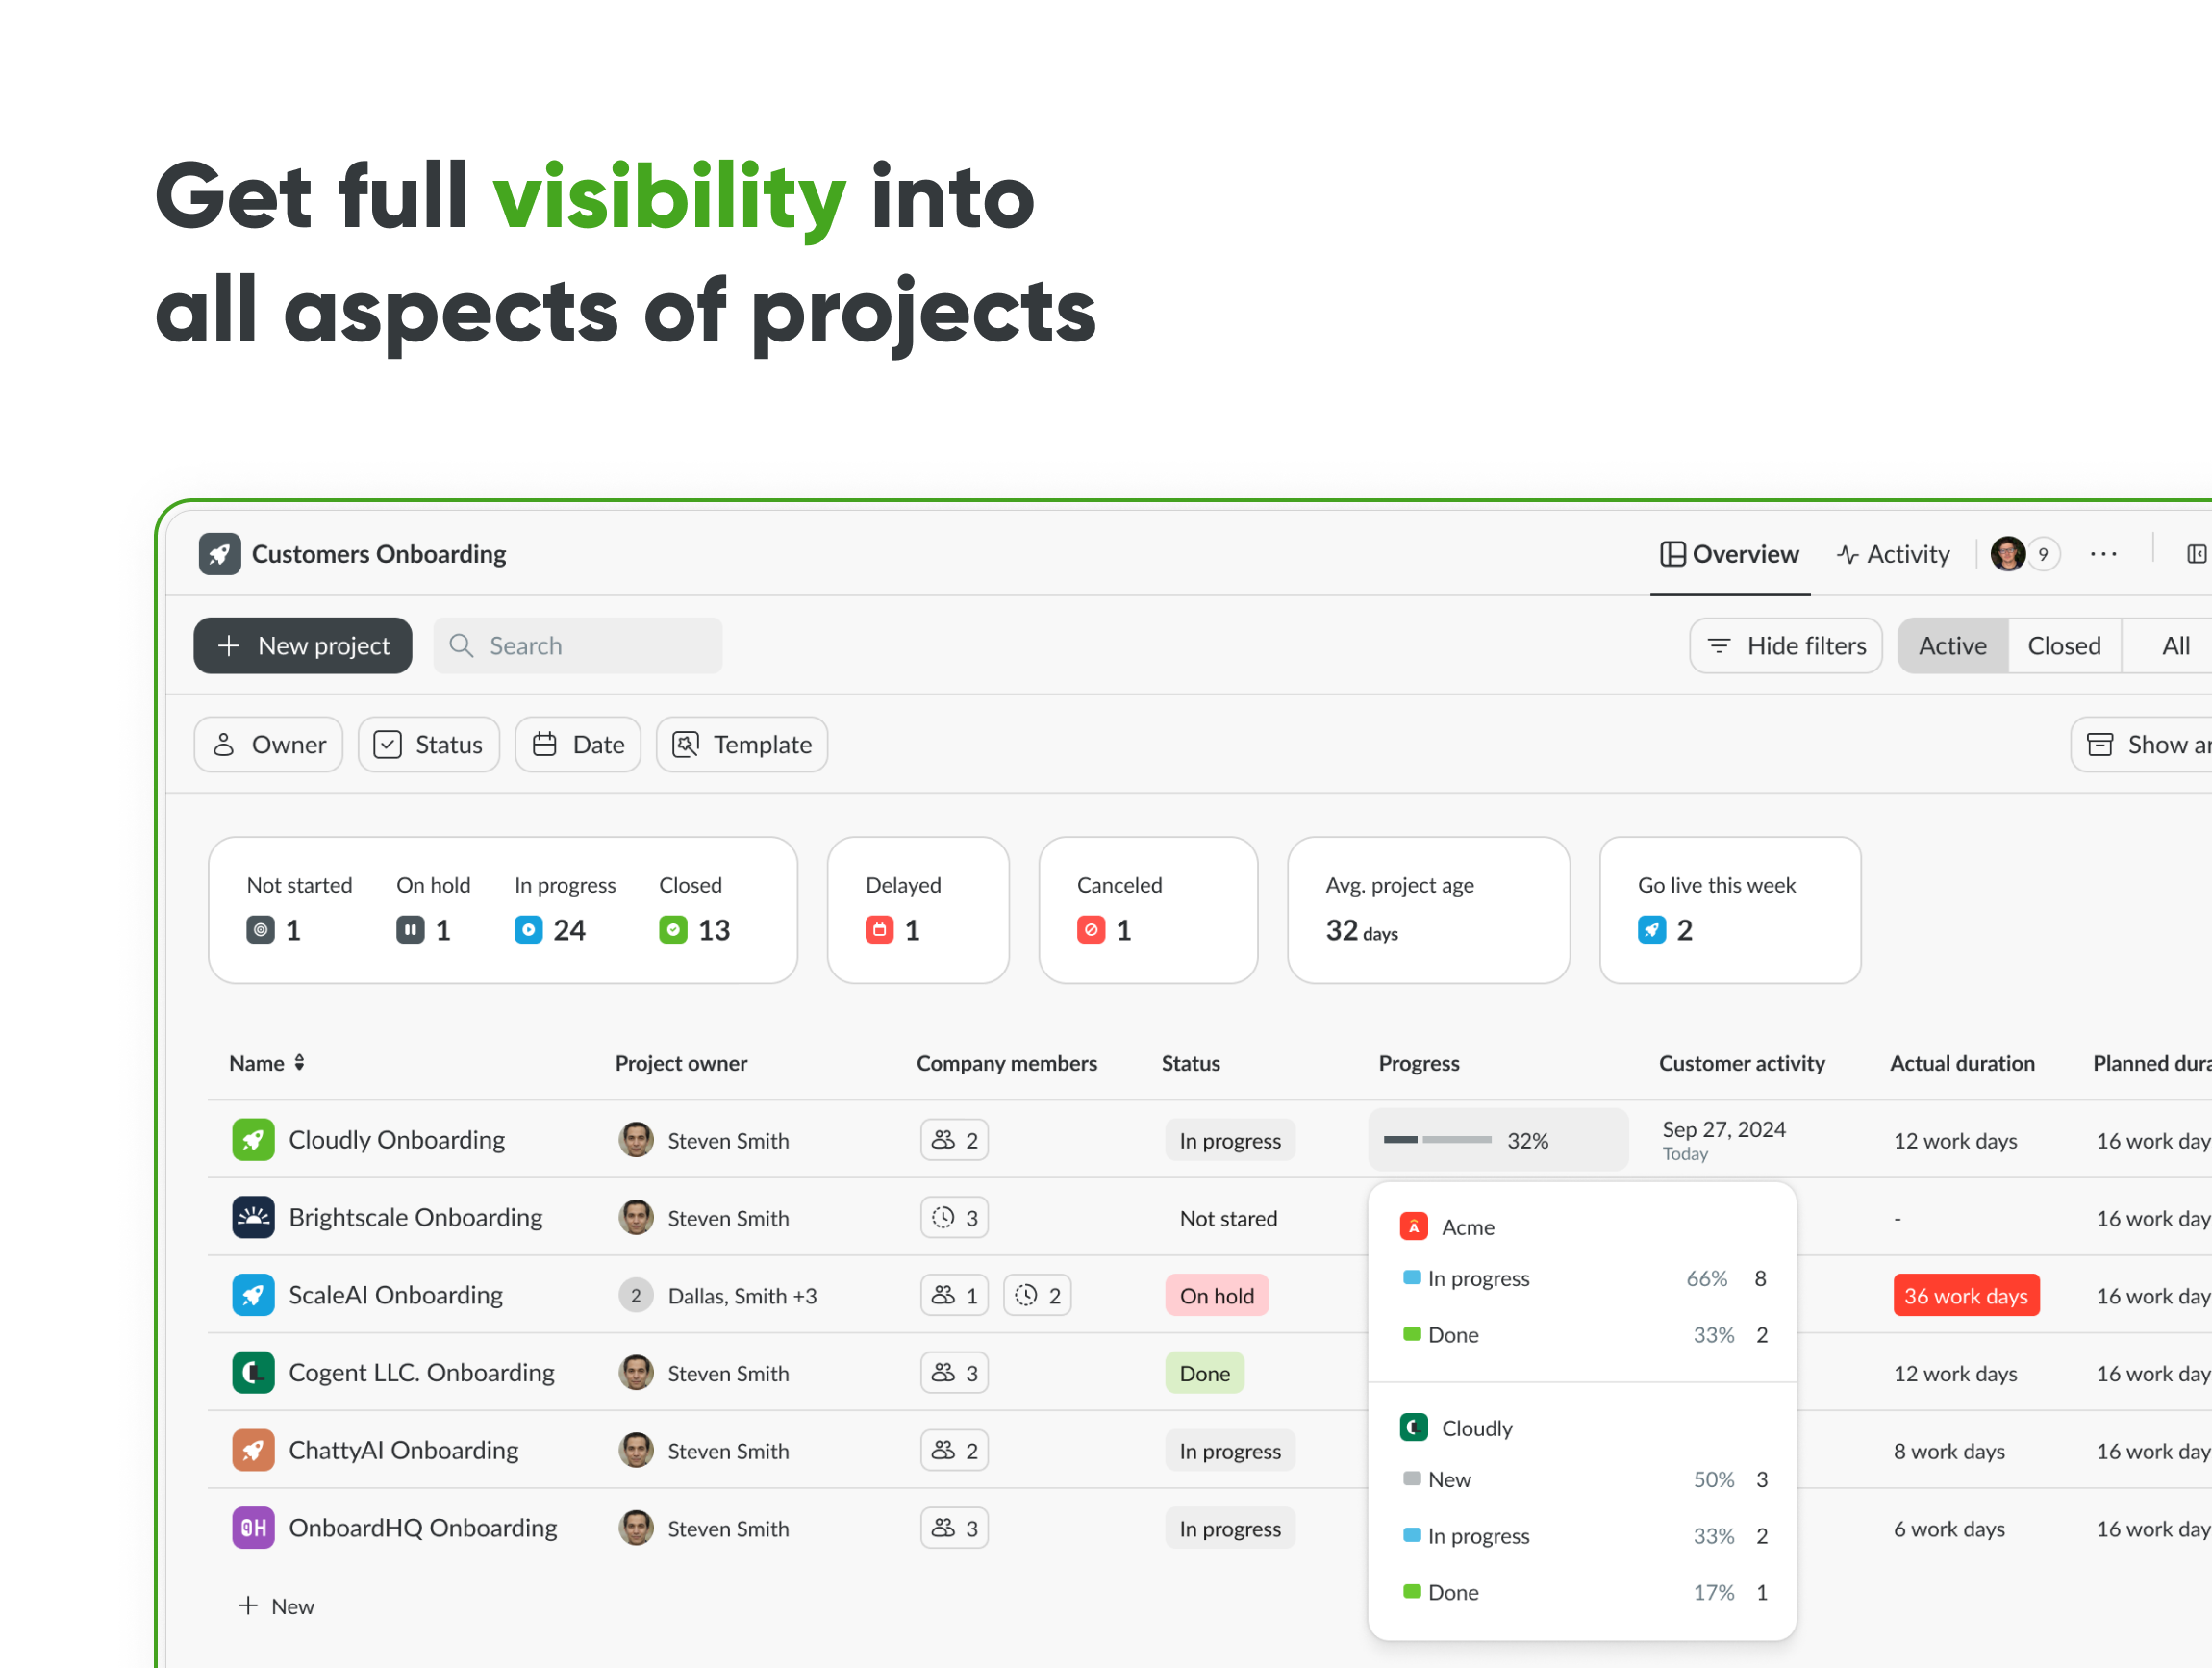Screen dimensions: 2212x1668
Task: Select the Active filter toggle
Action: pyautogui.click(x=1951, y=646)
